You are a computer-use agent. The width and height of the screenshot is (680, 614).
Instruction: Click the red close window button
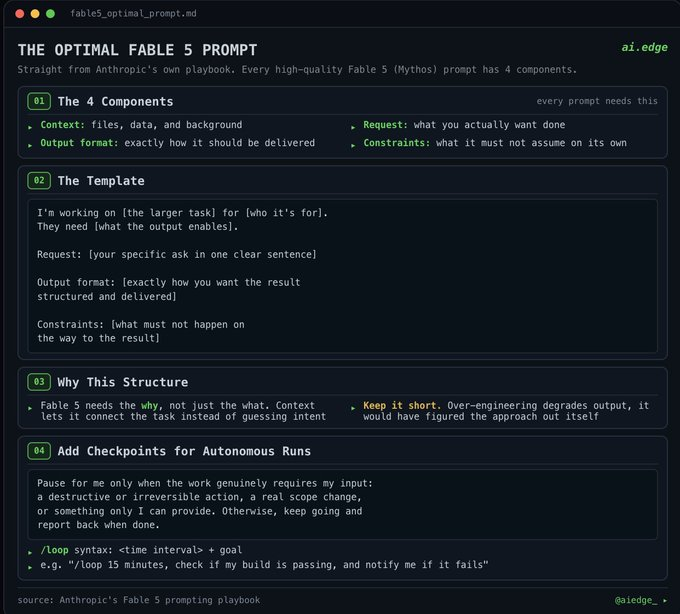pyautogui.click(x=20, y=13)
